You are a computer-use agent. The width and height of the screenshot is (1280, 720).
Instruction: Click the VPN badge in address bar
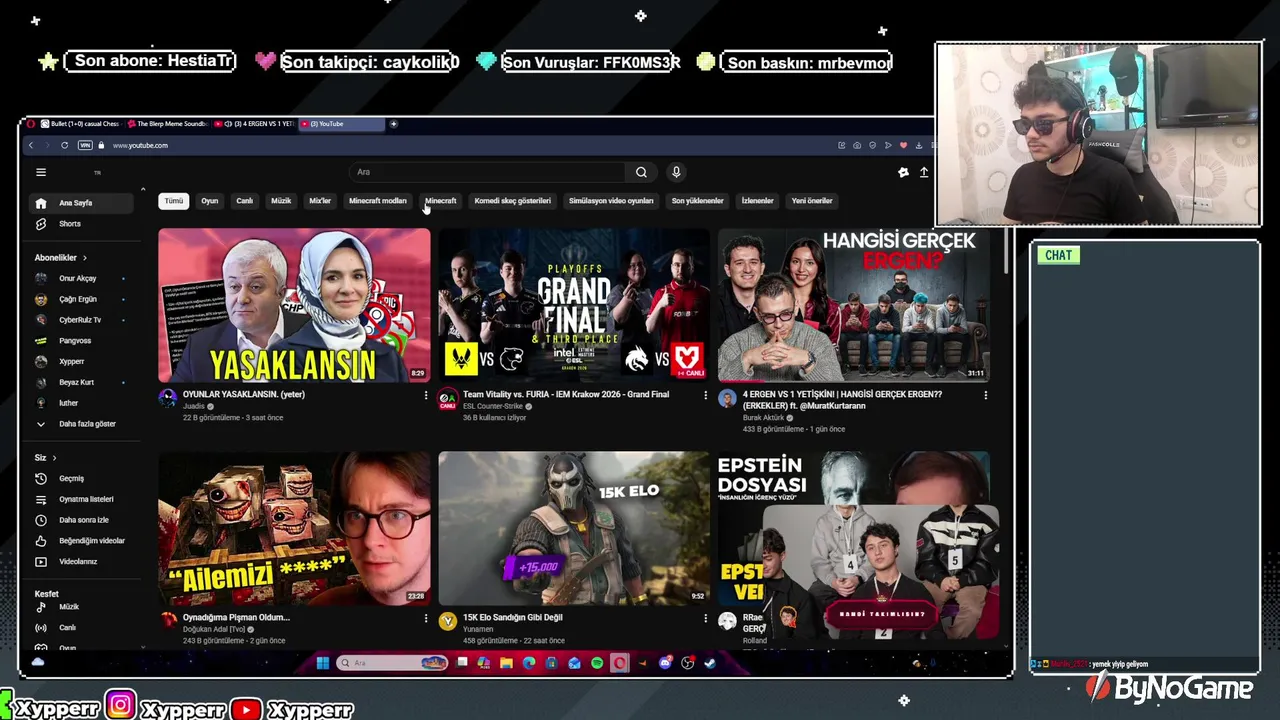pyautogui.click(x=85, y=145)
